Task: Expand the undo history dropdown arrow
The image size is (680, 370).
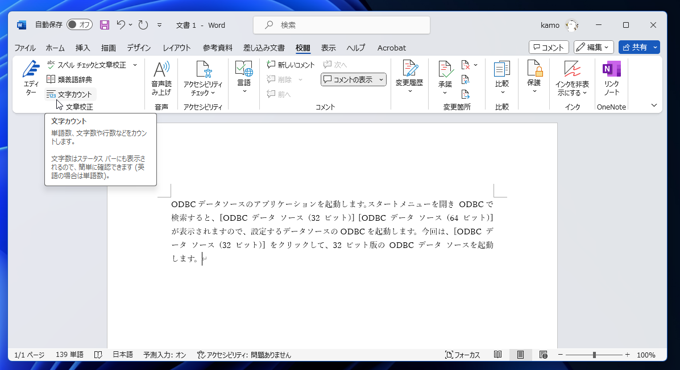Action: [131, 25]
